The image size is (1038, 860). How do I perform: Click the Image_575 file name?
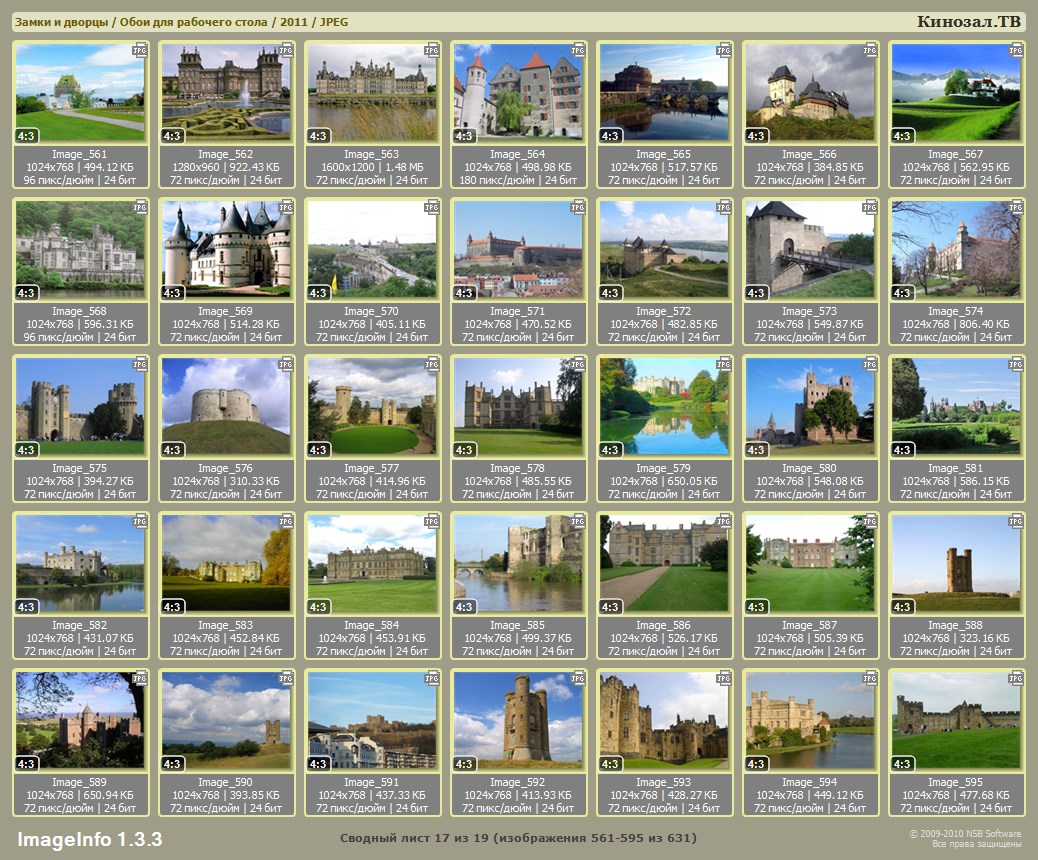79,468
